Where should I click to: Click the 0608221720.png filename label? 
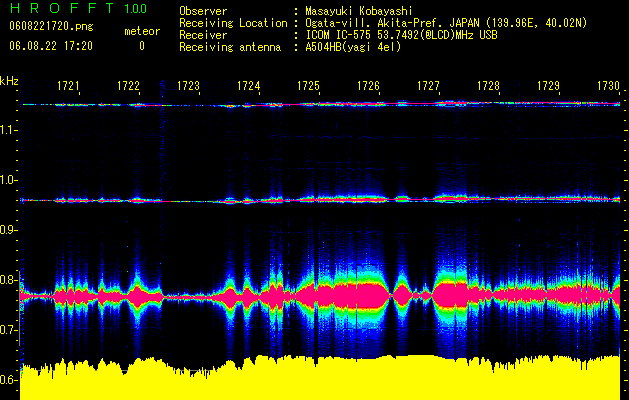51,27
